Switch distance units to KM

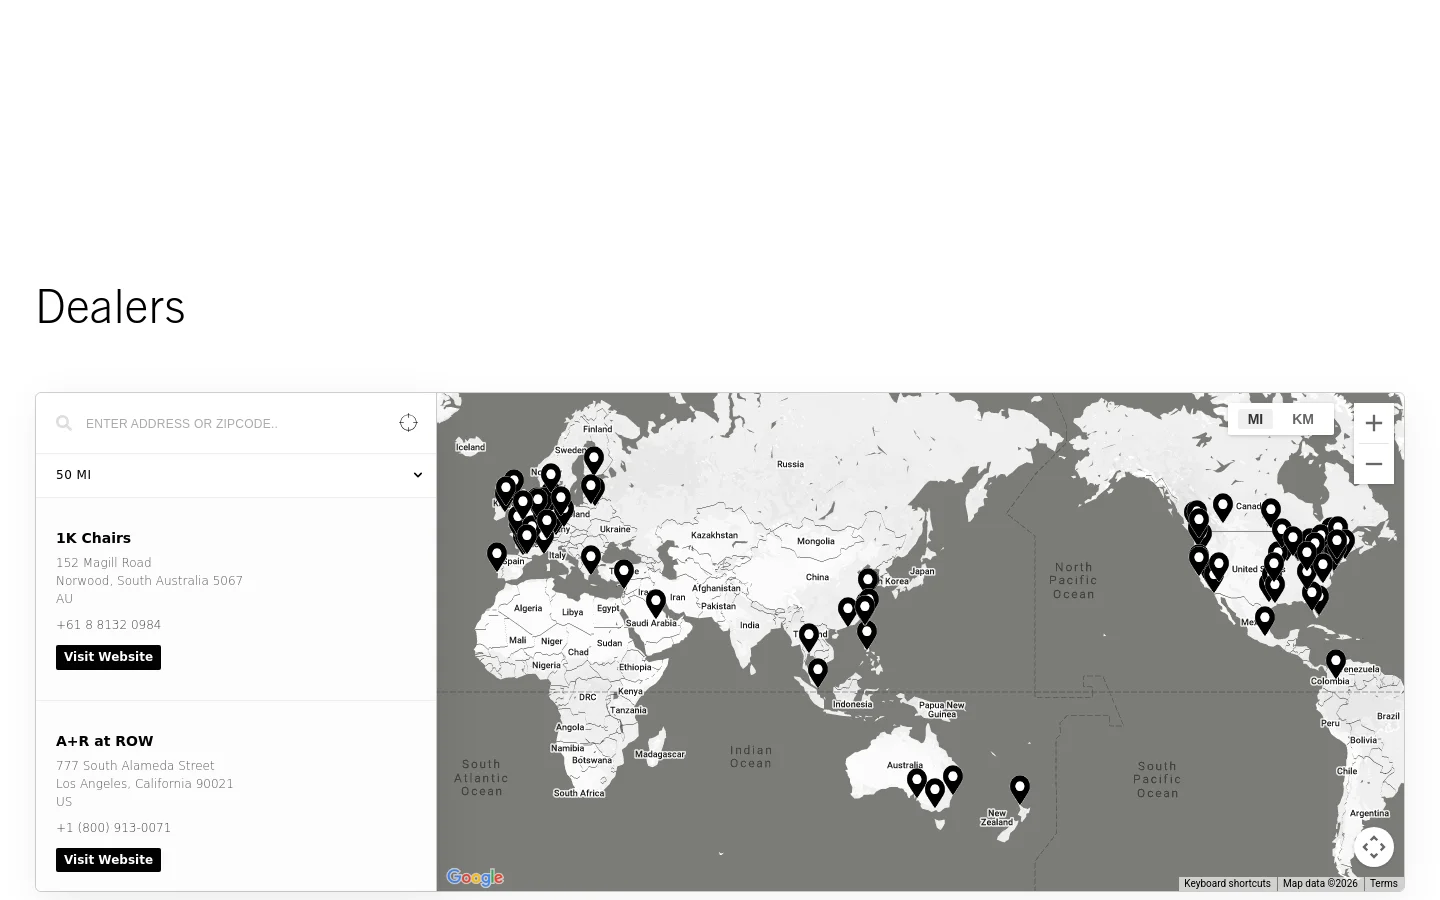coord(1303,419)
